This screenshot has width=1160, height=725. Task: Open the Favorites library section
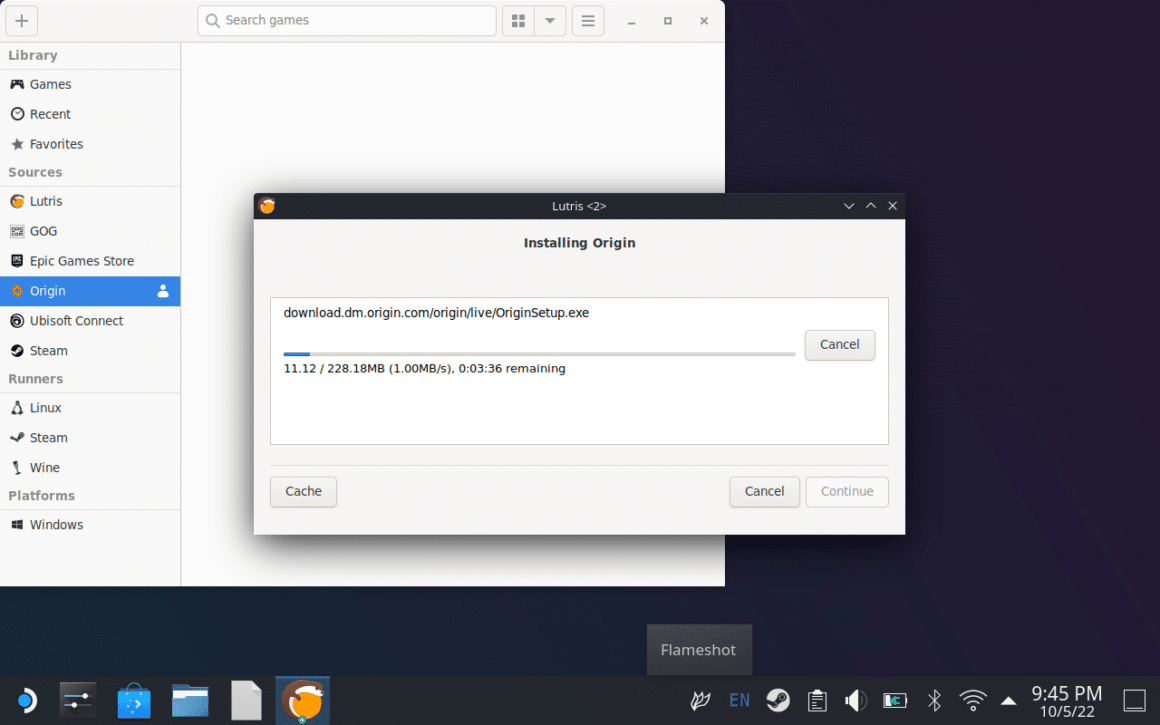tap(56, 143)
